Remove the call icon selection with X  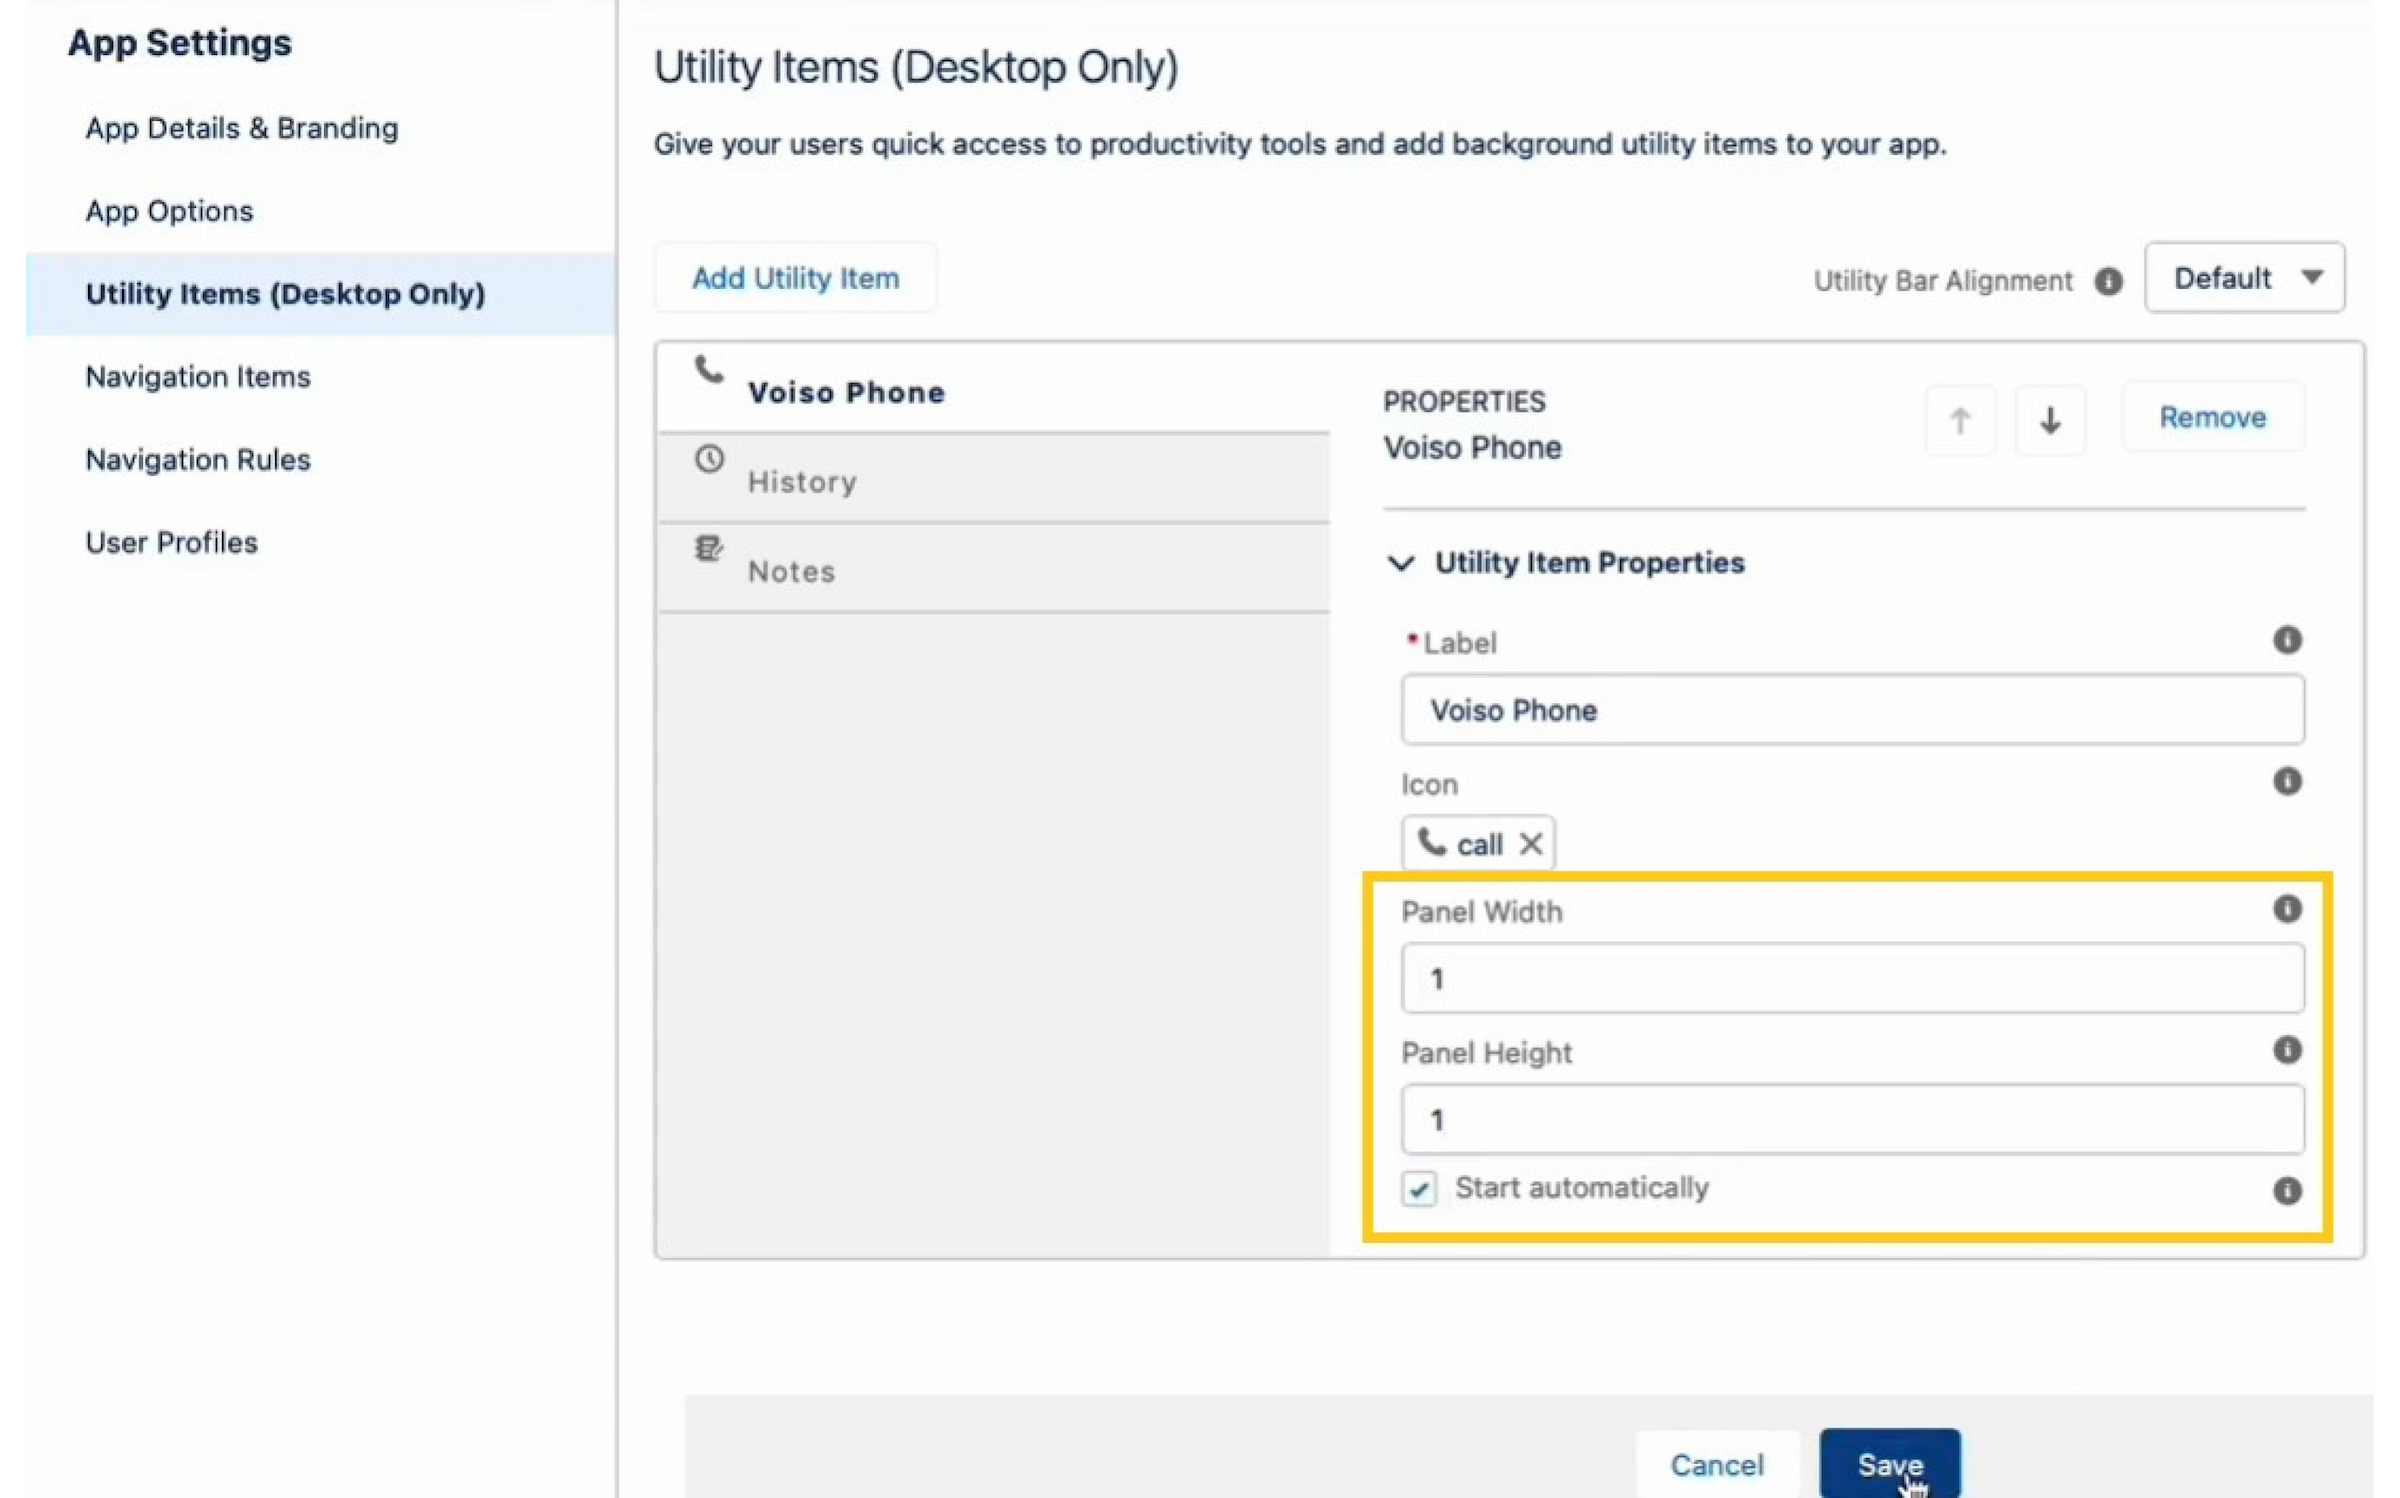1530,844
